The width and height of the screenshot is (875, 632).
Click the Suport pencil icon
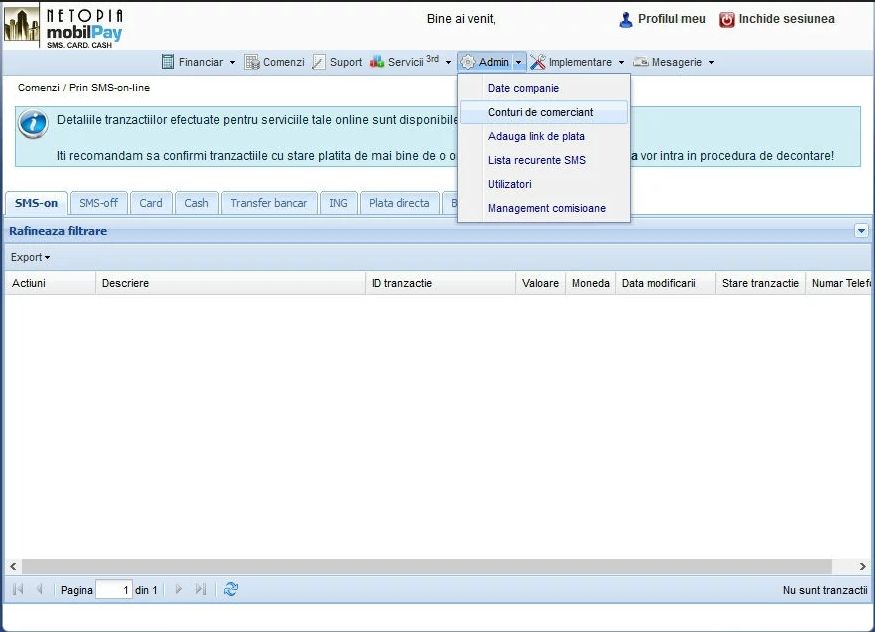click(319, 62)
